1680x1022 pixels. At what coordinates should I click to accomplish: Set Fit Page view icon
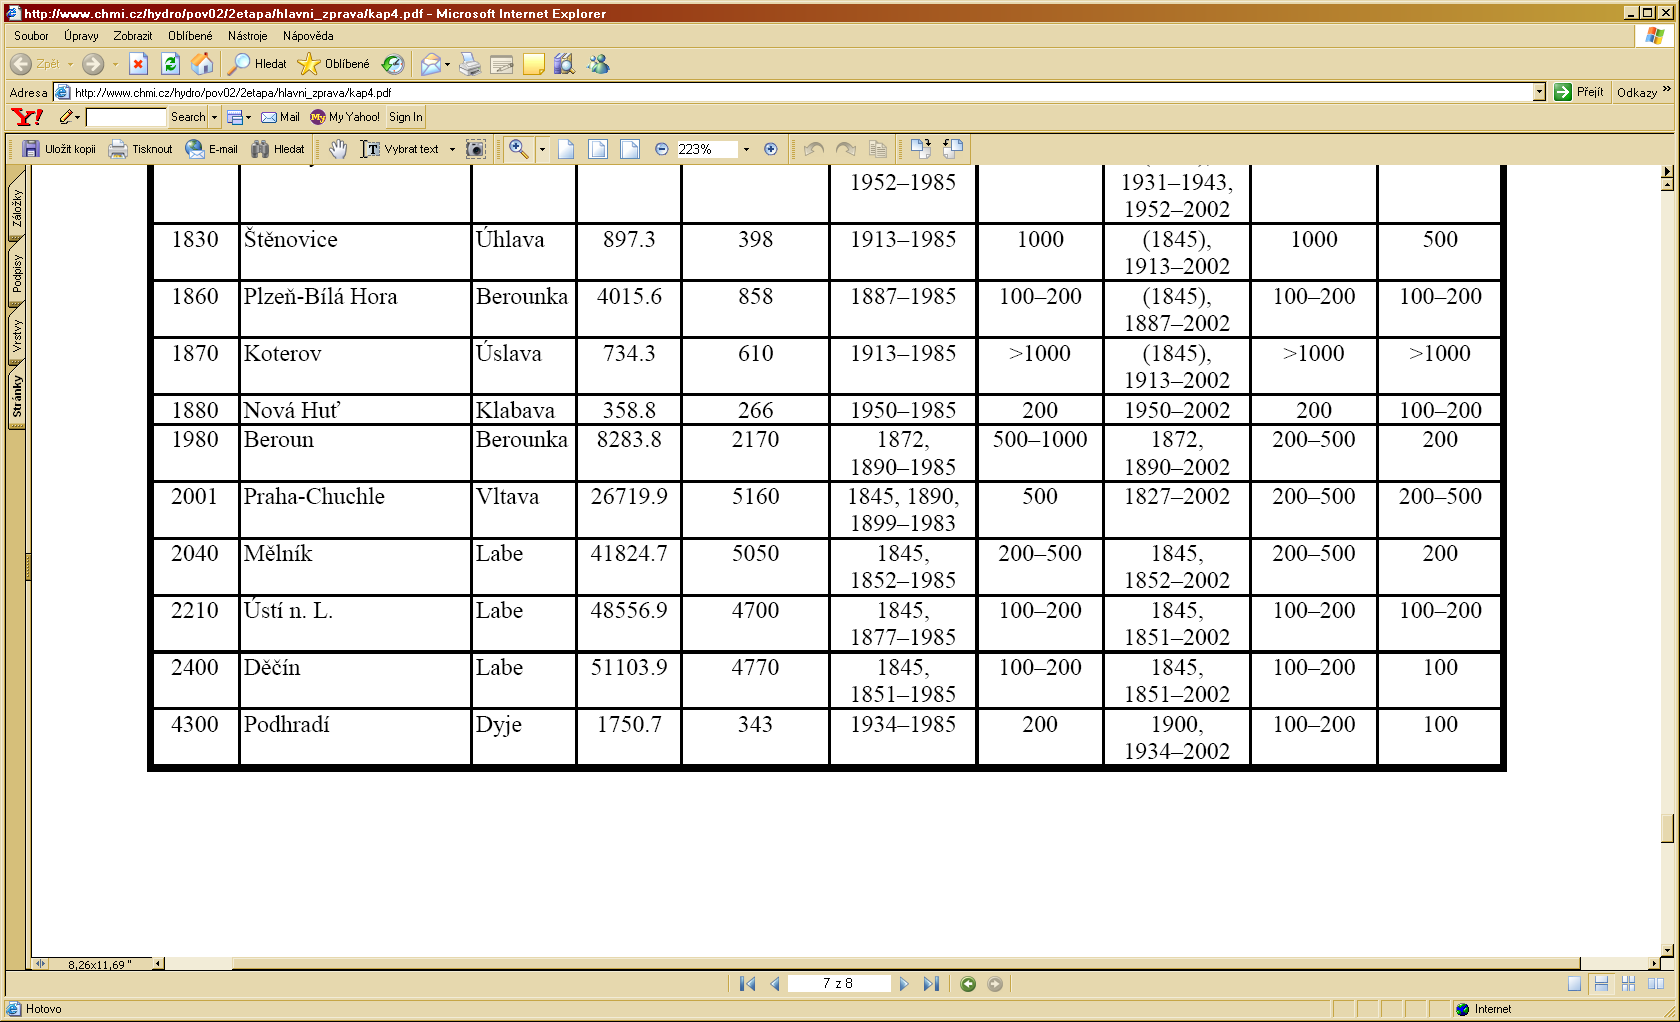598,149
